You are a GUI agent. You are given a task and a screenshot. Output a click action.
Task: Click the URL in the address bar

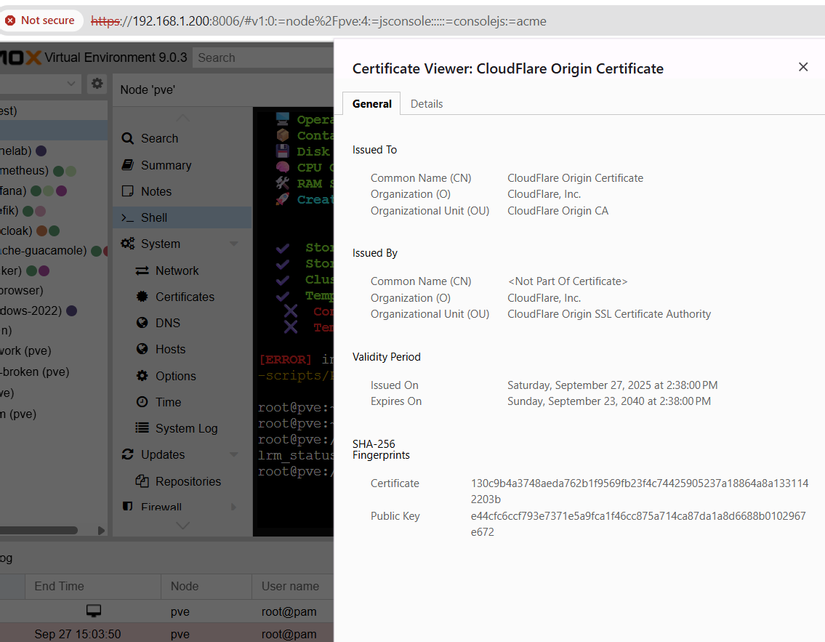point(318,21)
